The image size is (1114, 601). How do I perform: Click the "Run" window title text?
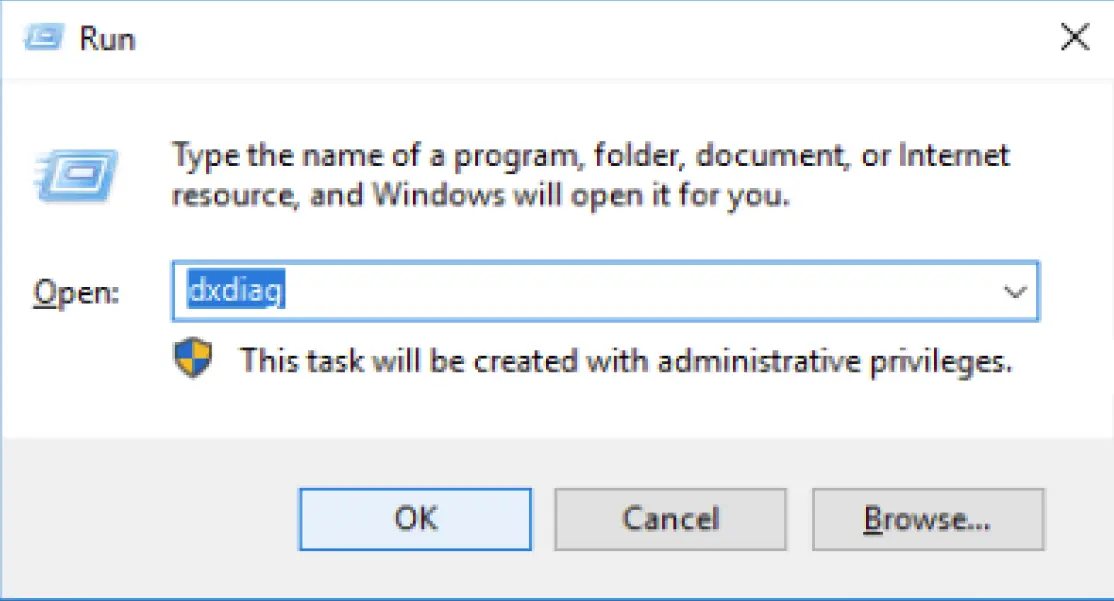(x=108, y=40)
